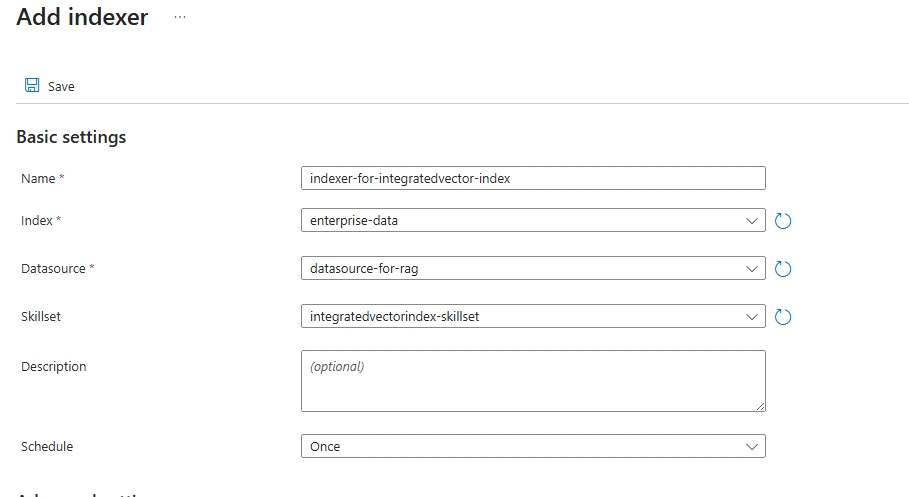Click the Description field label

click(x=54, y=367)
